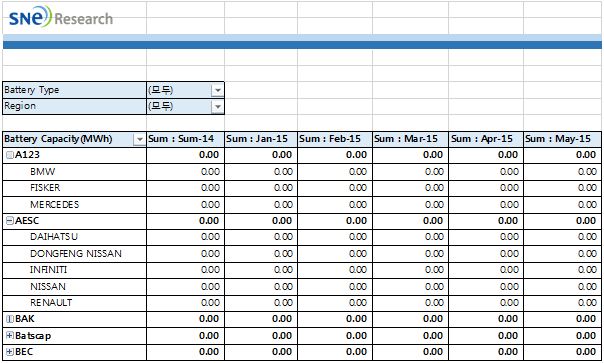Select the DAIHATSU Apr-15 value cell
This screenshot has height=363, width=604.
point(486,237)
